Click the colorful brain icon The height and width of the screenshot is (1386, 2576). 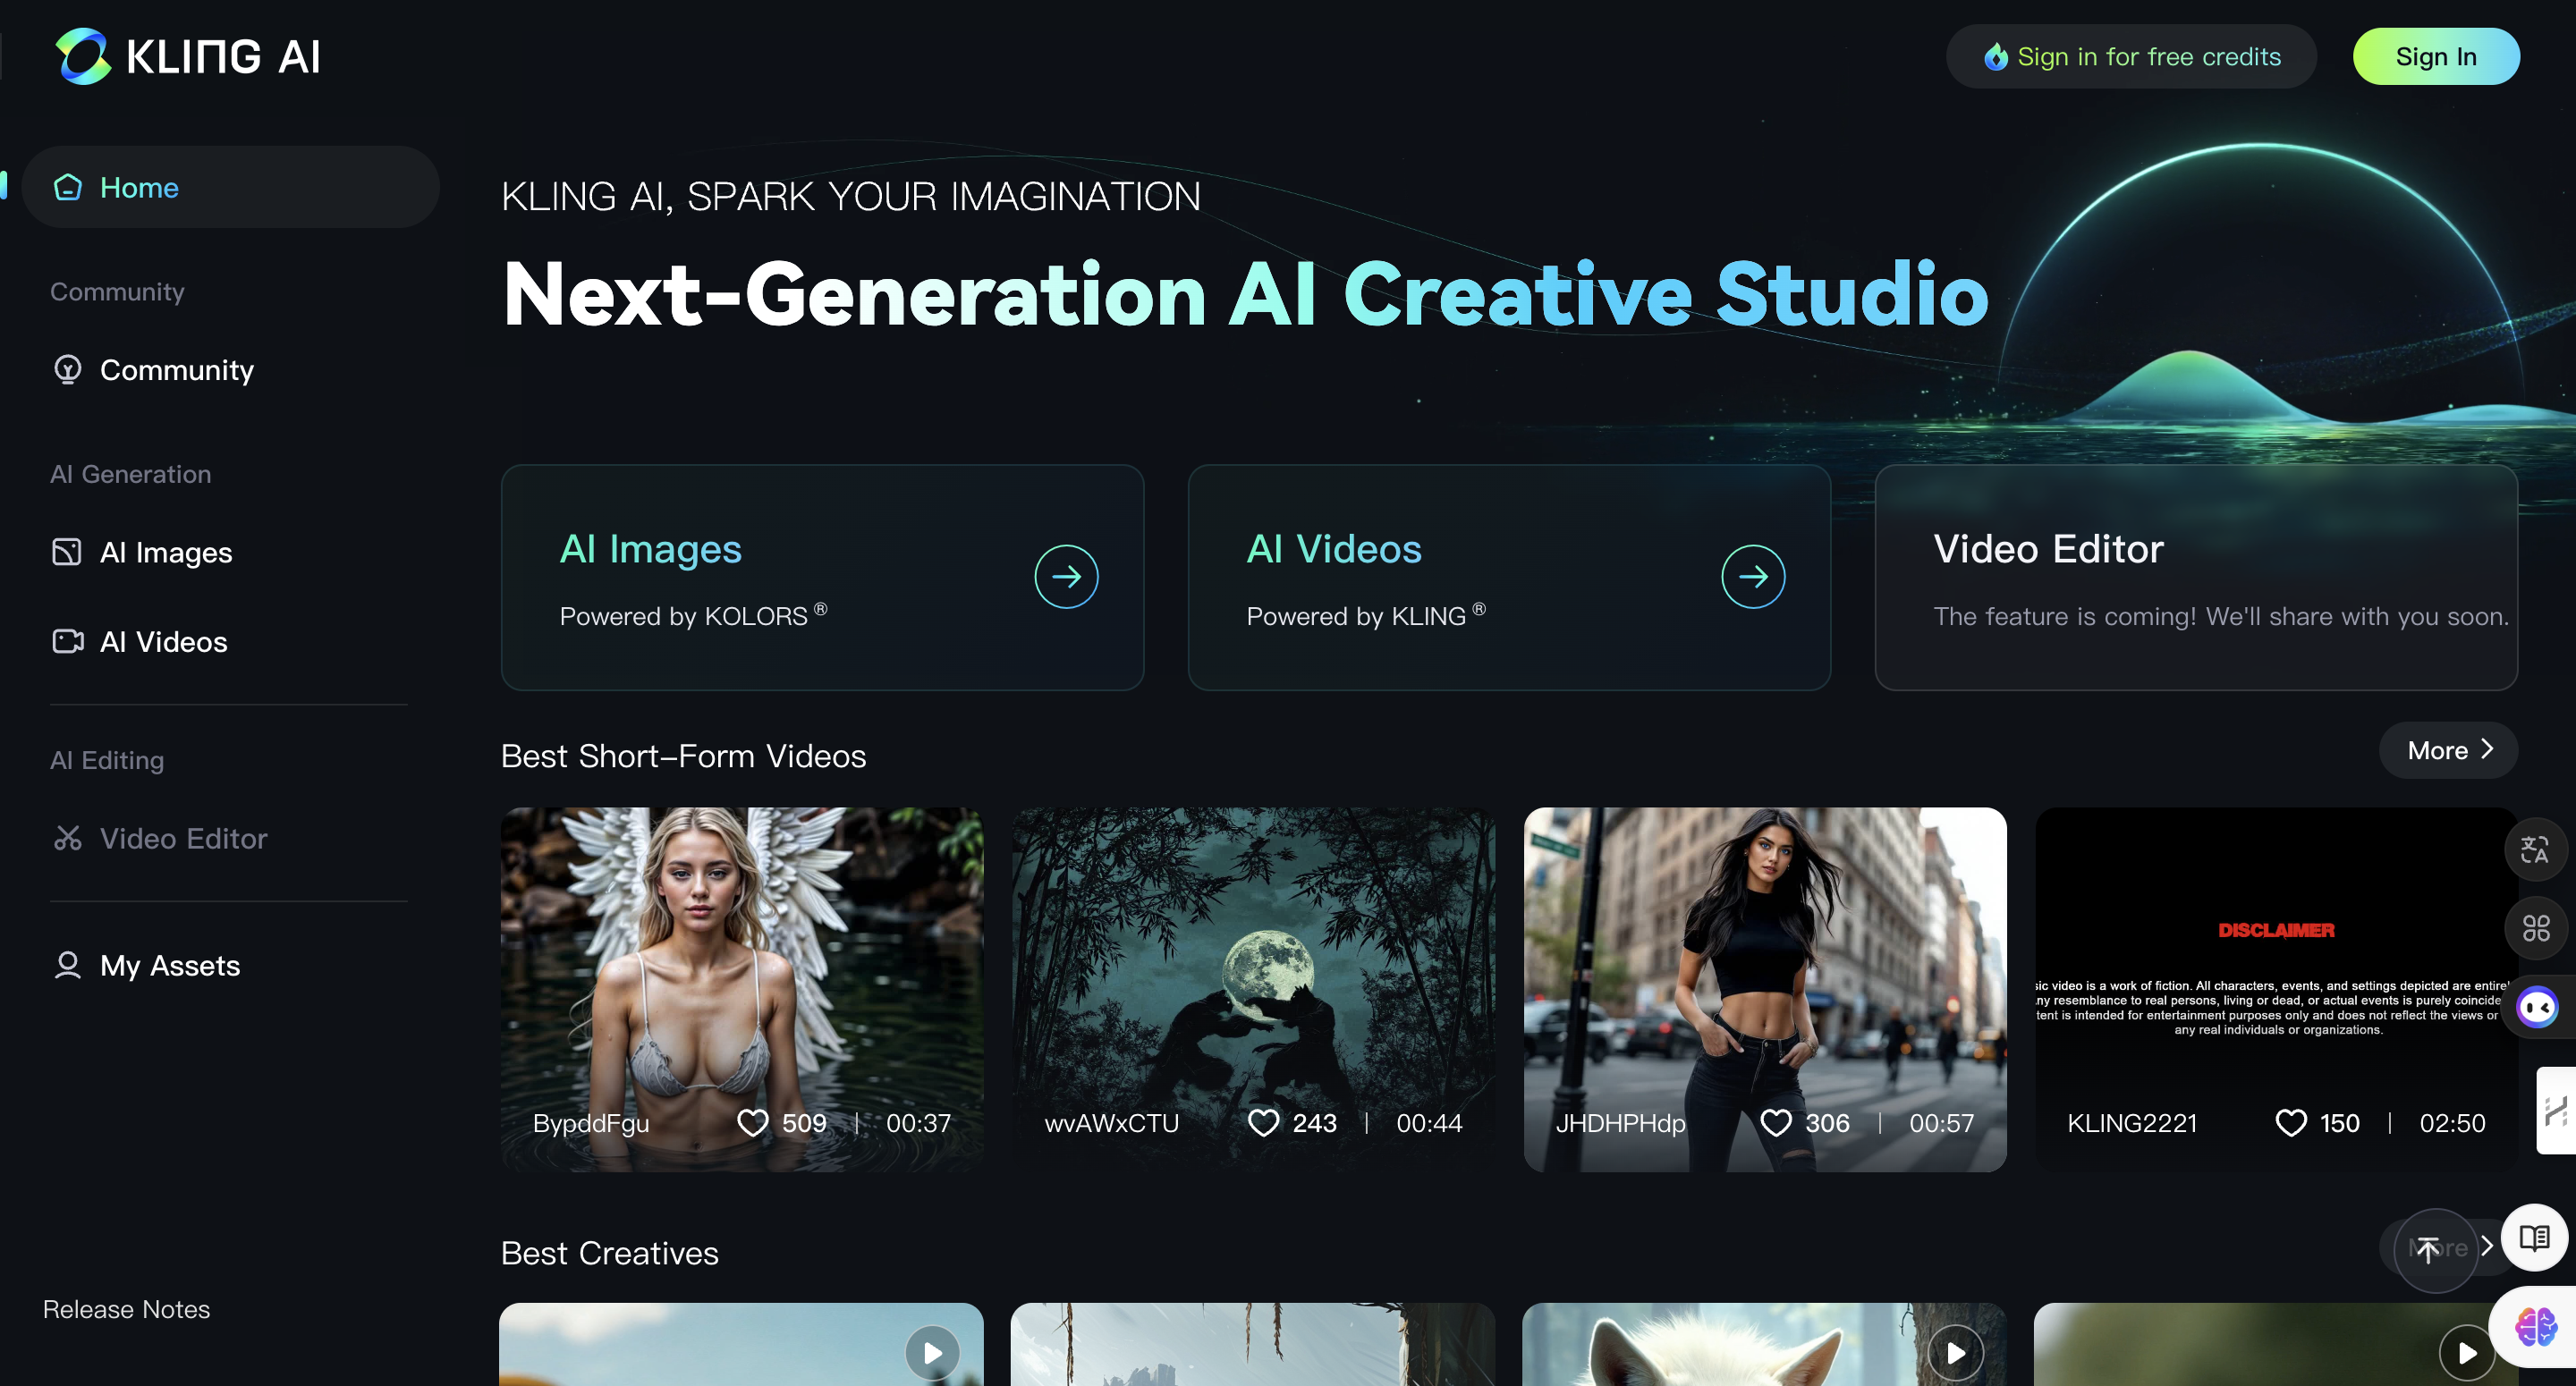click(2536, 1327)
